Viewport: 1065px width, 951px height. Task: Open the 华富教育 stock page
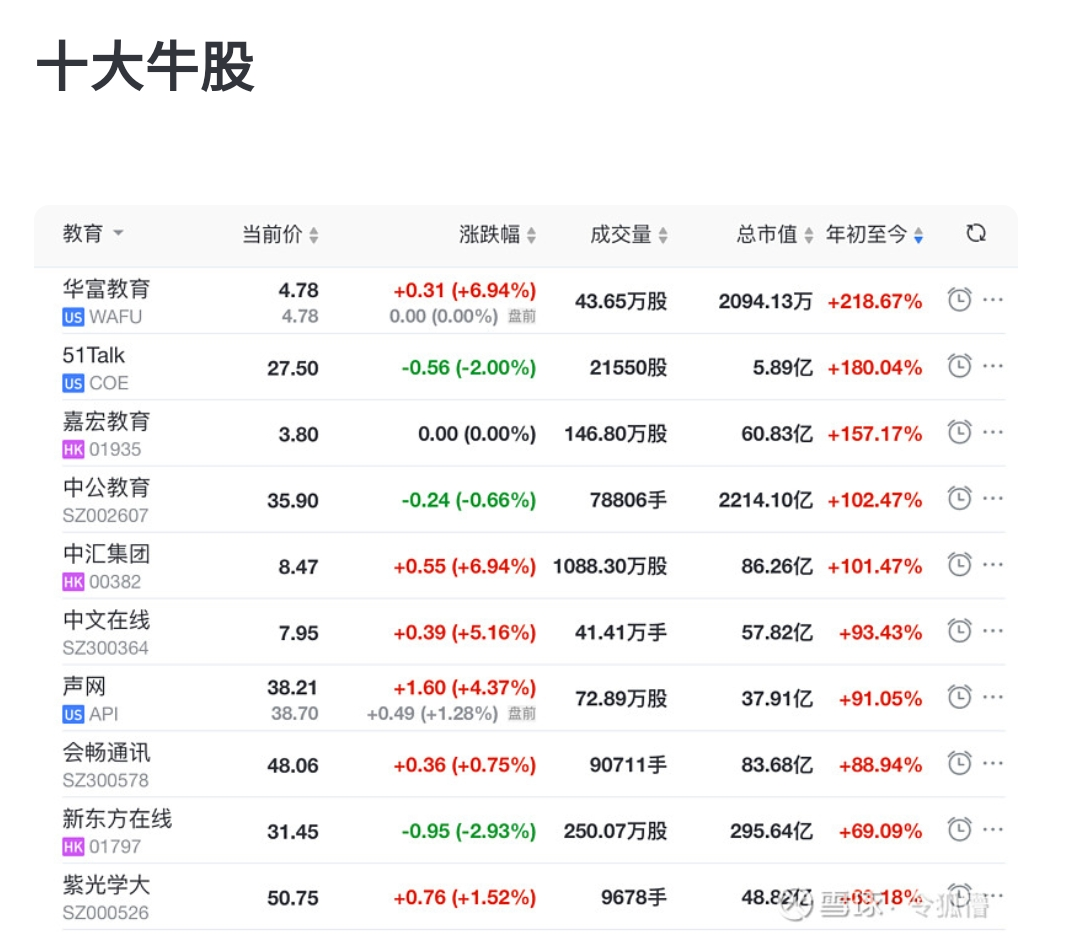click(x=106, y=289)
